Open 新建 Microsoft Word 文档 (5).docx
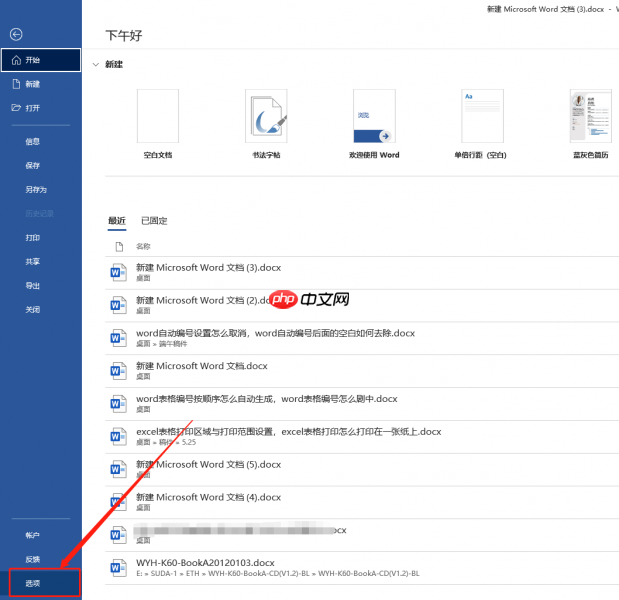This screenshot has width=619, height=600. (x=208, y=464)
